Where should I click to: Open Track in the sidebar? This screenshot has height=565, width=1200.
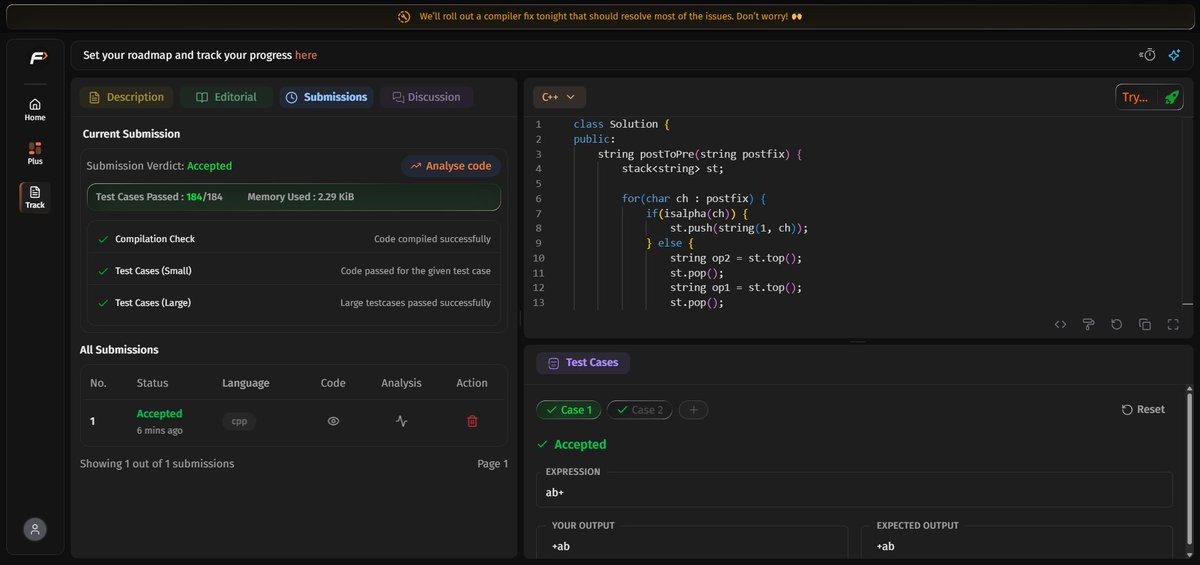pyautogui.click(x=35, y=197)
